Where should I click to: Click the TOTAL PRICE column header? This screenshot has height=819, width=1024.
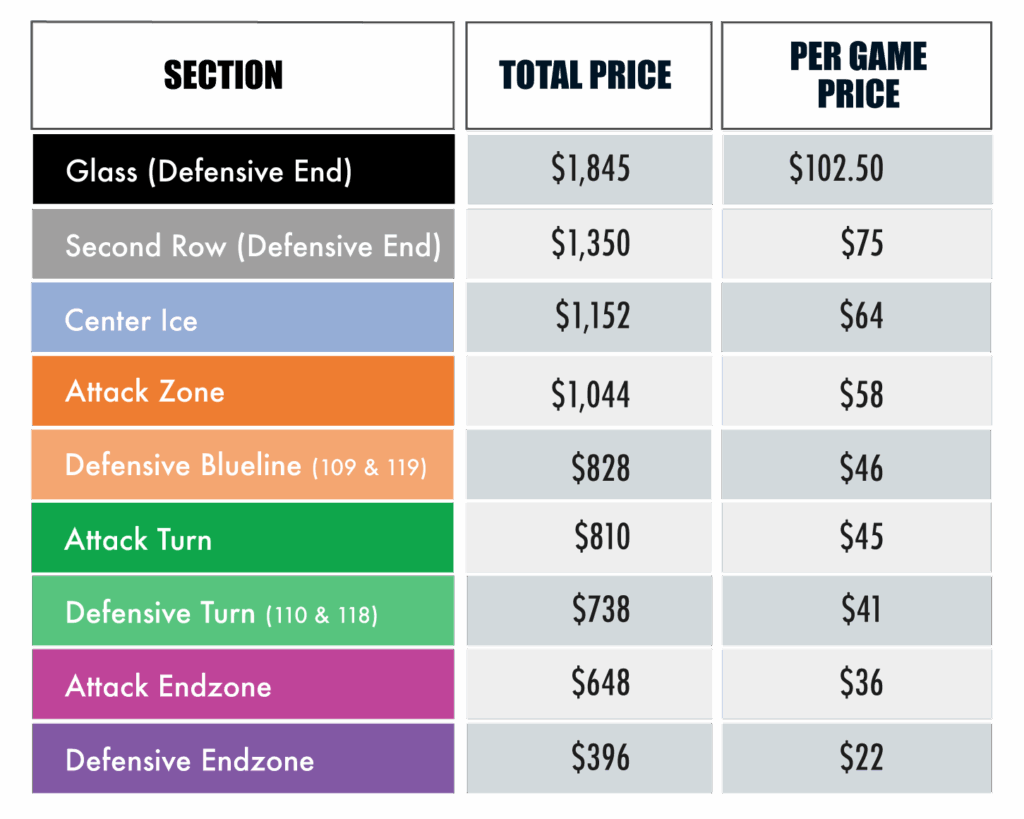588,76
